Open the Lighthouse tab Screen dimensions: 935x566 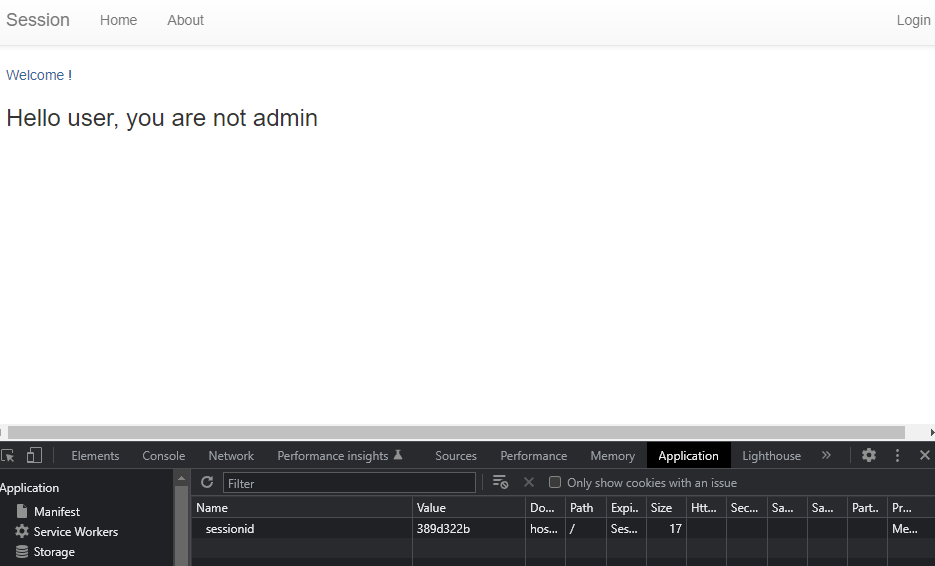click(x=771, y=456)
